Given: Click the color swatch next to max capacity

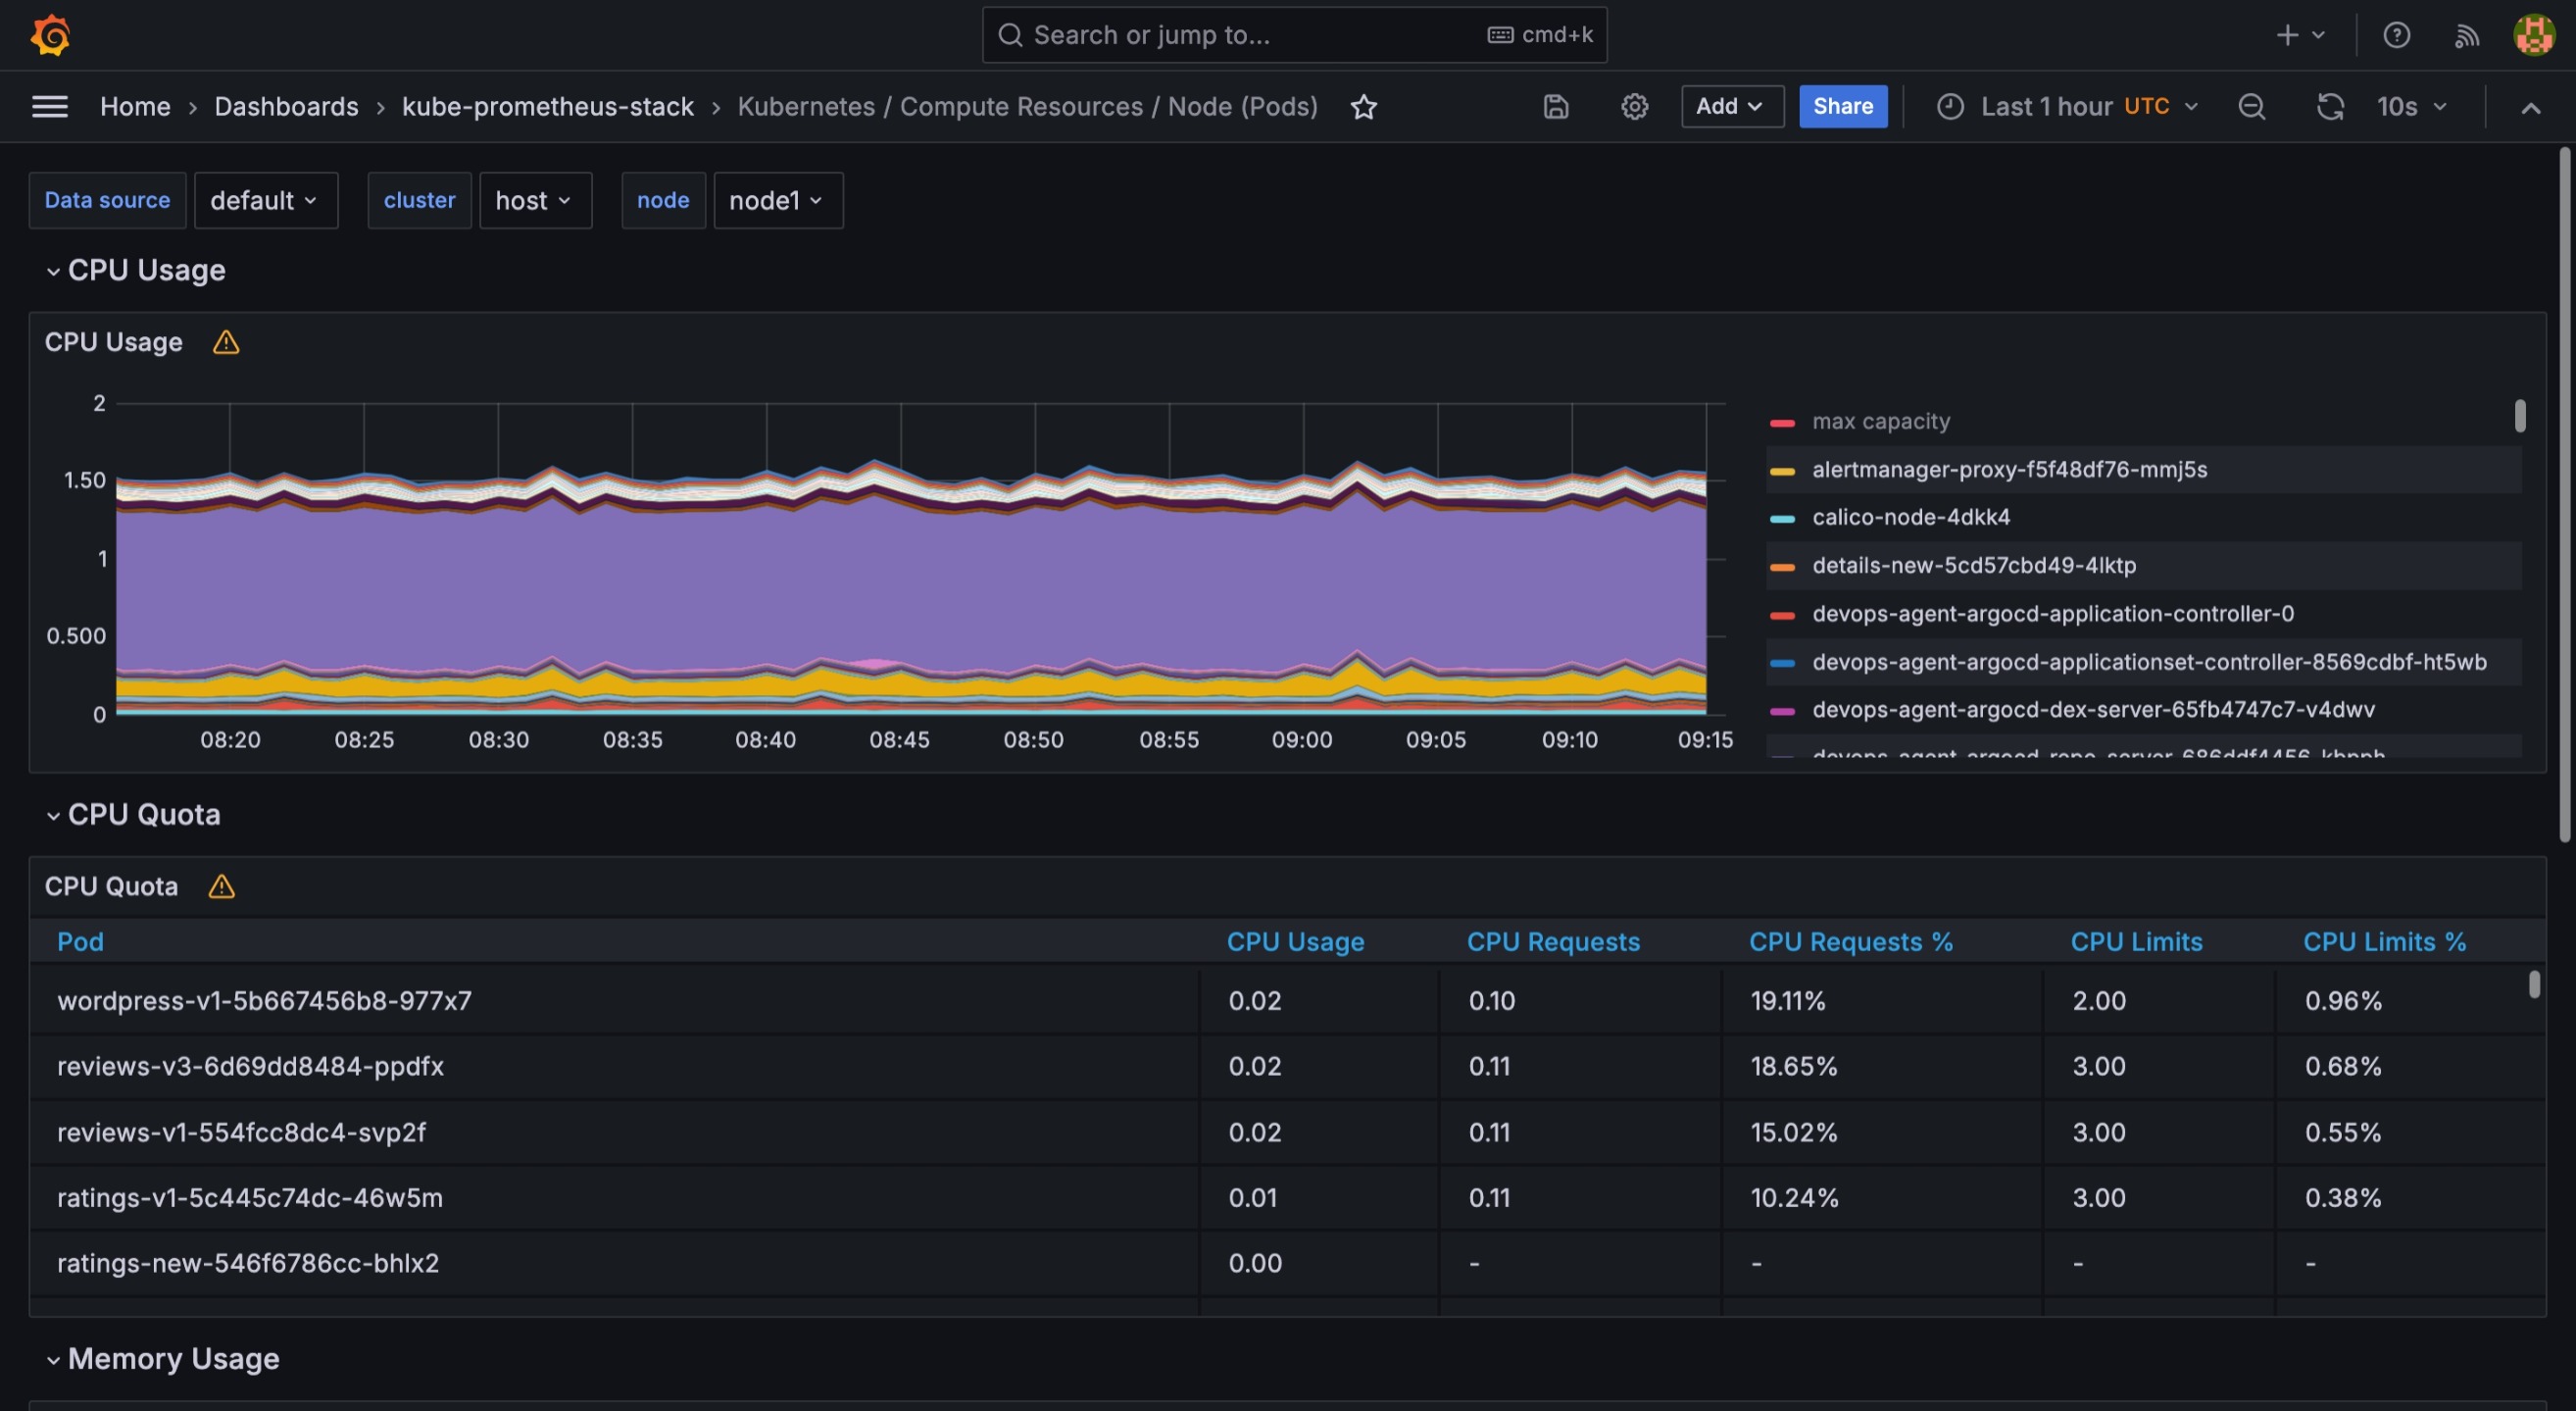Looking at the screenshot, I should click(1783, 421).
